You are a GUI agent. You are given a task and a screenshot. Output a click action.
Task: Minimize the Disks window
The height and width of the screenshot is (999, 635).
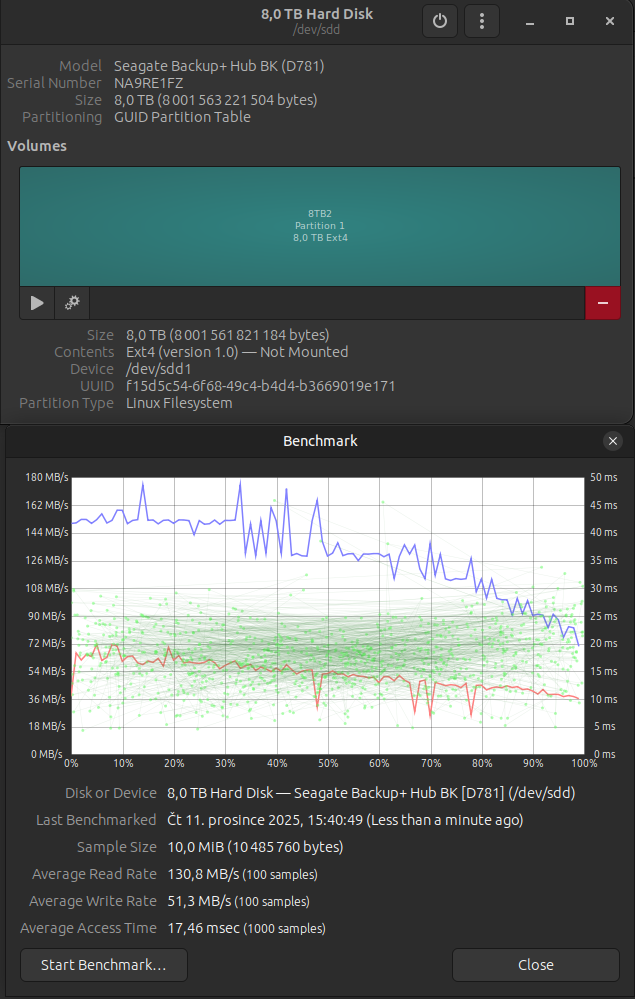pyautogui.click(x=530, y=21)
